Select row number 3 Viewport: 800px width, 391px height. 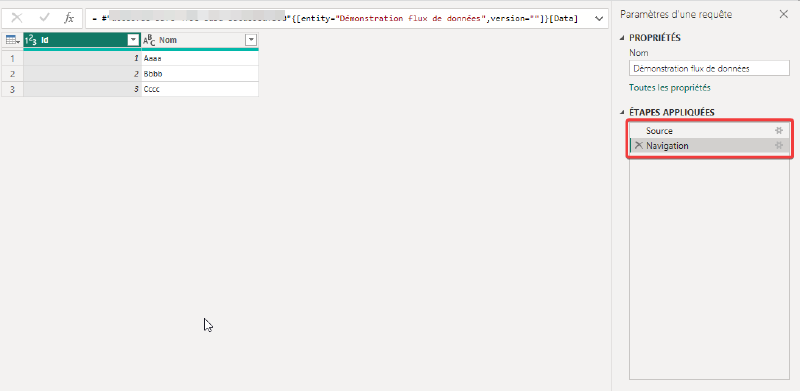click(12, 89)
